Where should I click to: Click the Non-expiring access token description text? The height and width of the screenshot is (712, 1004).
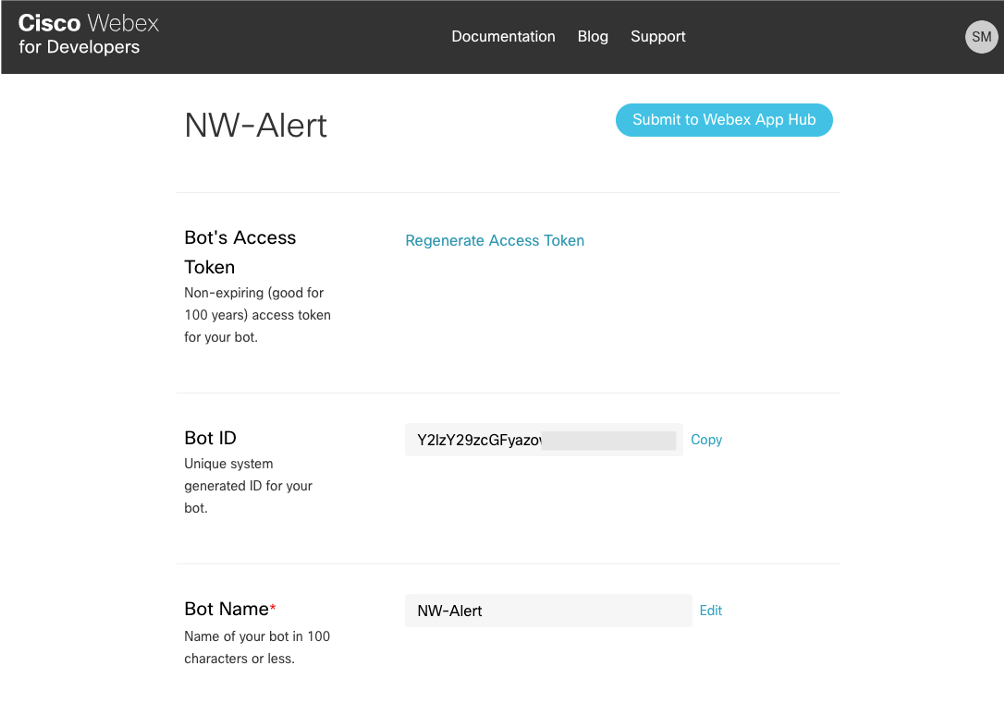(x=257, y=315)
